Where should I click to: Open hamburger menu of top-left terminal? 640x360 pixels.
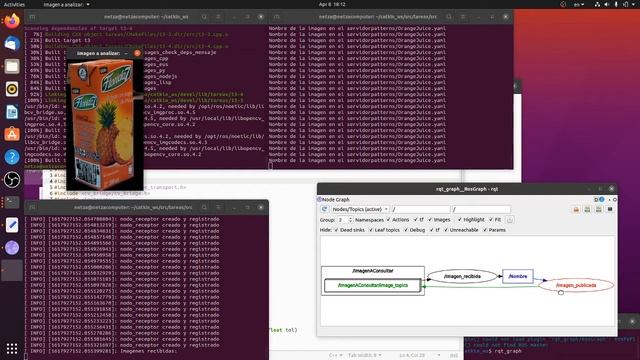[218, 17]
